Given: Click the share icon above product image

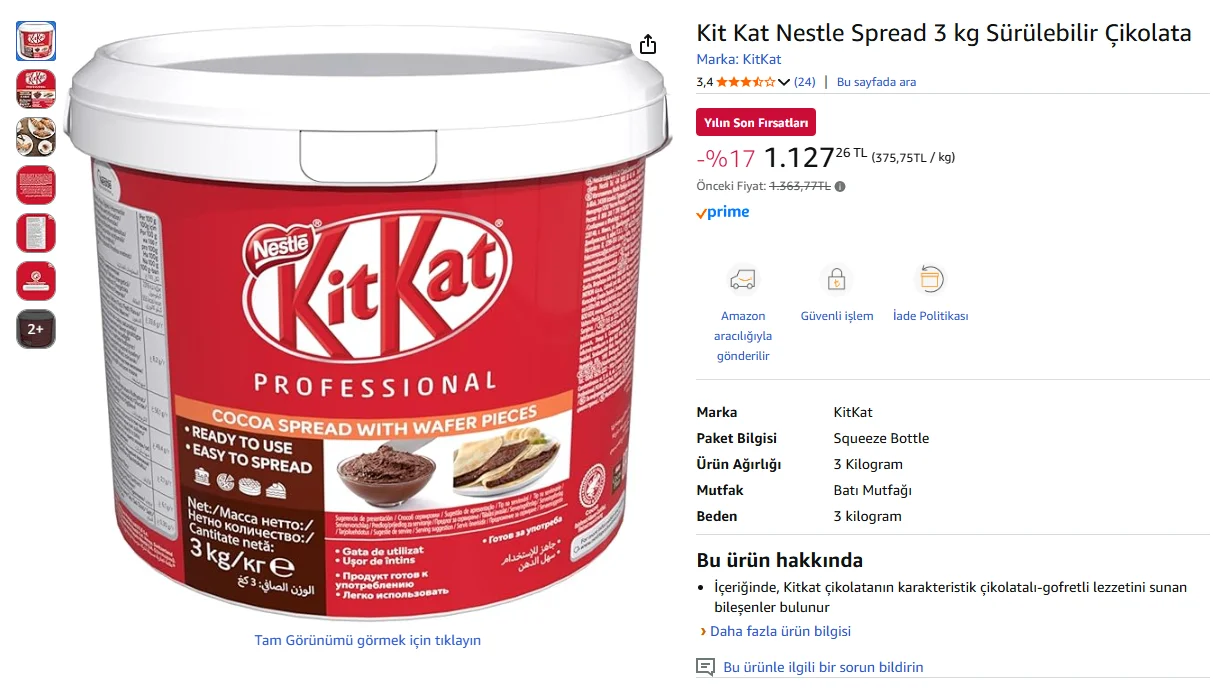Looking at the screenshot, I should click(x=648, y=45).
